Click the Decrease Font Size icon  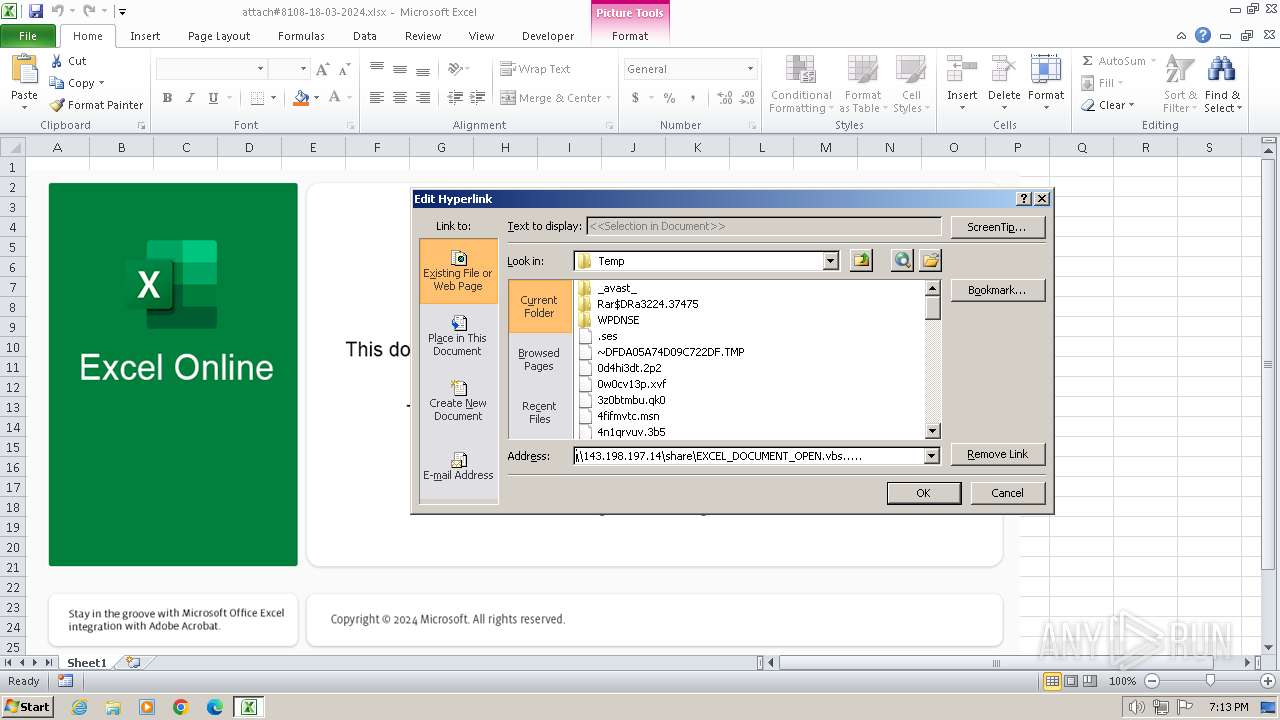coord(344,69)
